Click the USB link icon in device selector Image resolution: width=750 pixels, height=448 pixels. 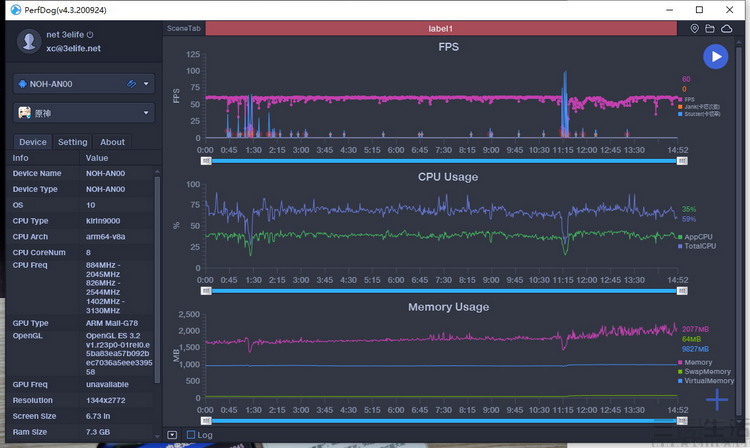pos(131,84)
